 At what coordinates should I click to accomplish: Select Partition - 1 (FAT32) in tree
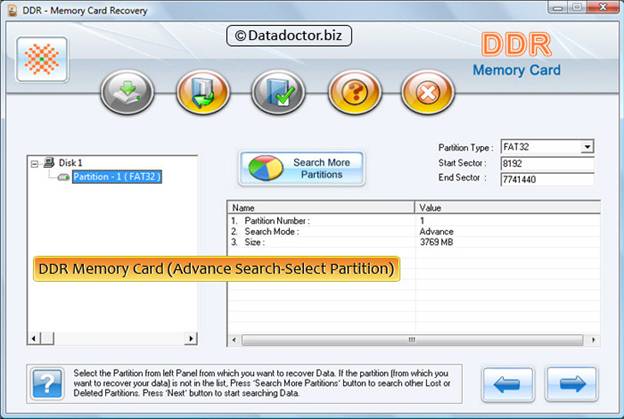click(117, 177)
